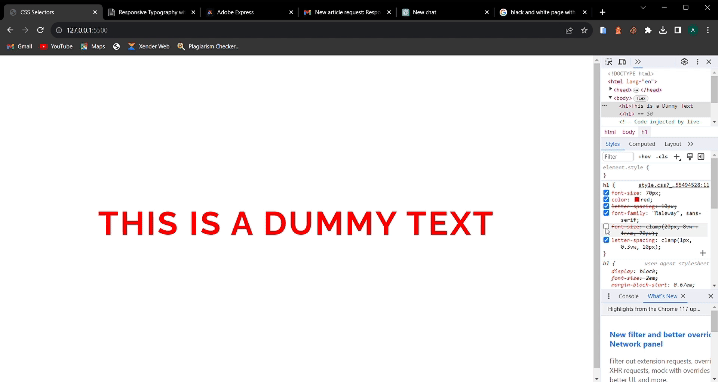
Task: Open the tab search dropdown arrow
Action: click(643, 8)
